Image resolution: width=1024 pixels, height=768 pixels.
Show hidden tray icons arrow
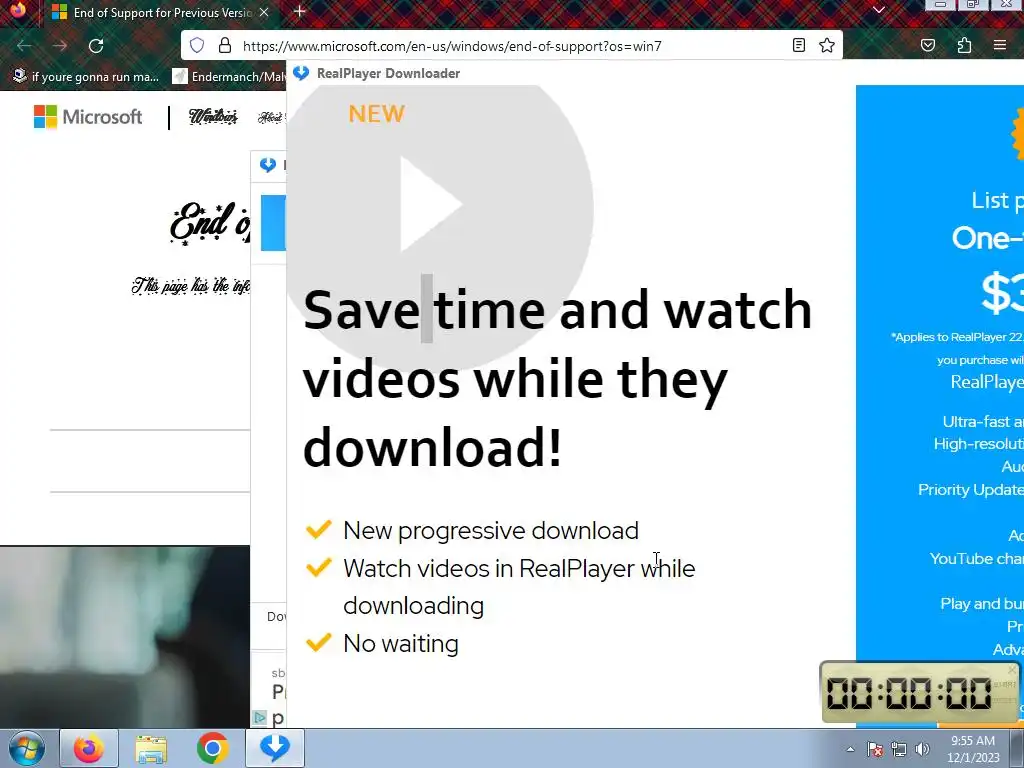(850, 749)
